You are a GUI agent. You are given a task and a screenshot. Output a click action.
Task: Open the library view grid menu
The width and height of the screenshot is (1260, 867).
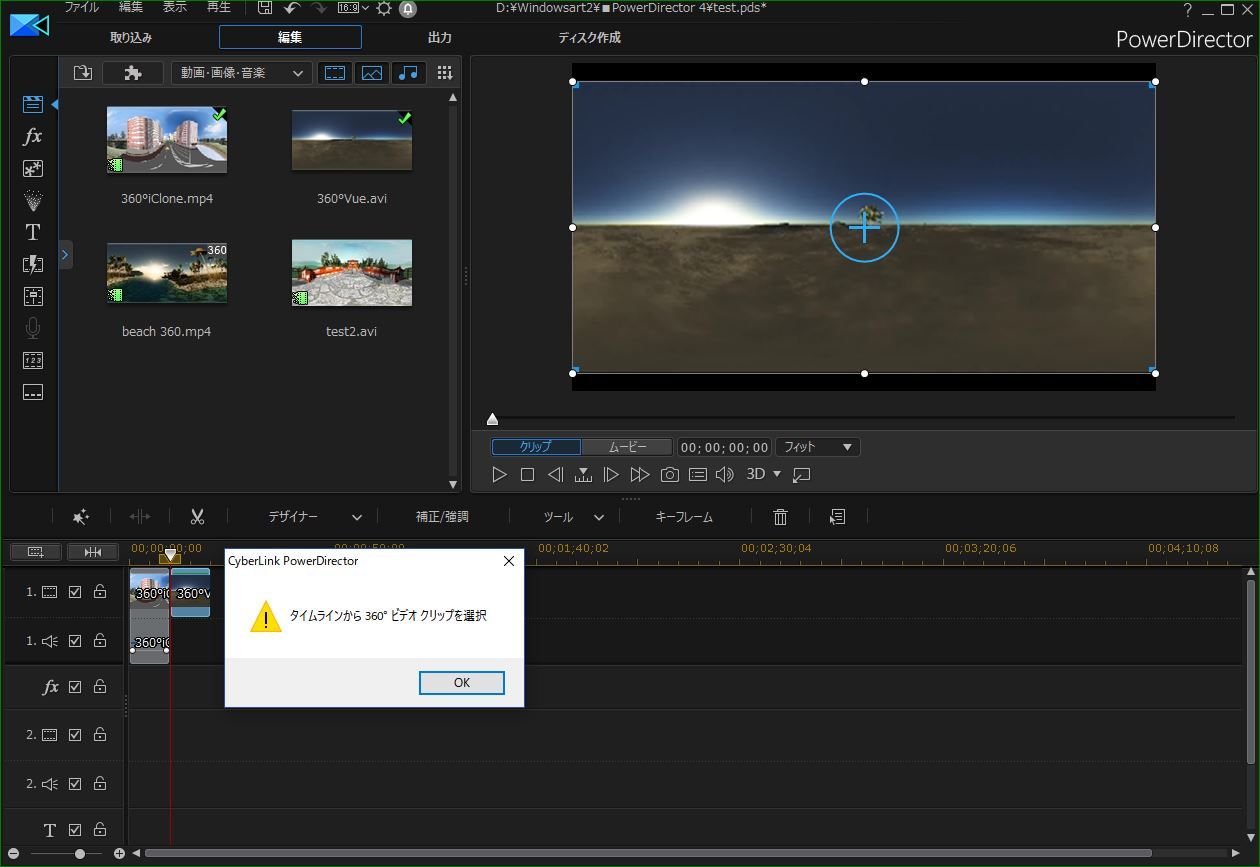click(445, 73)
